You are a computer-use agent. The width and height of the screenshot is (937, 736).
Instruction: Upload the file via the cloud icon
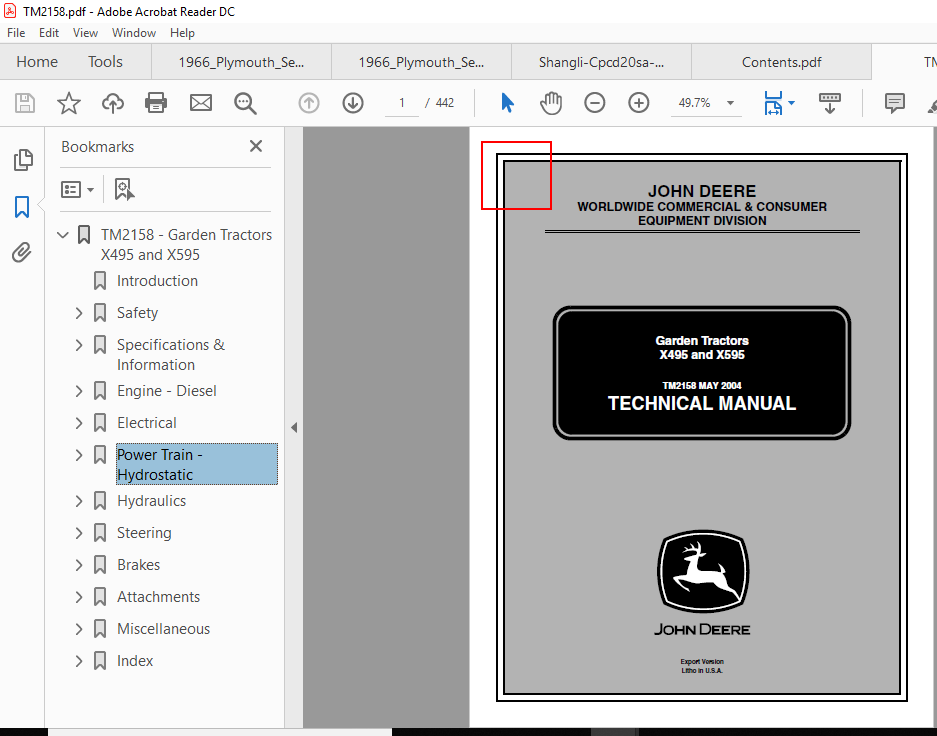pyautogui.click(x=112, y=103)
